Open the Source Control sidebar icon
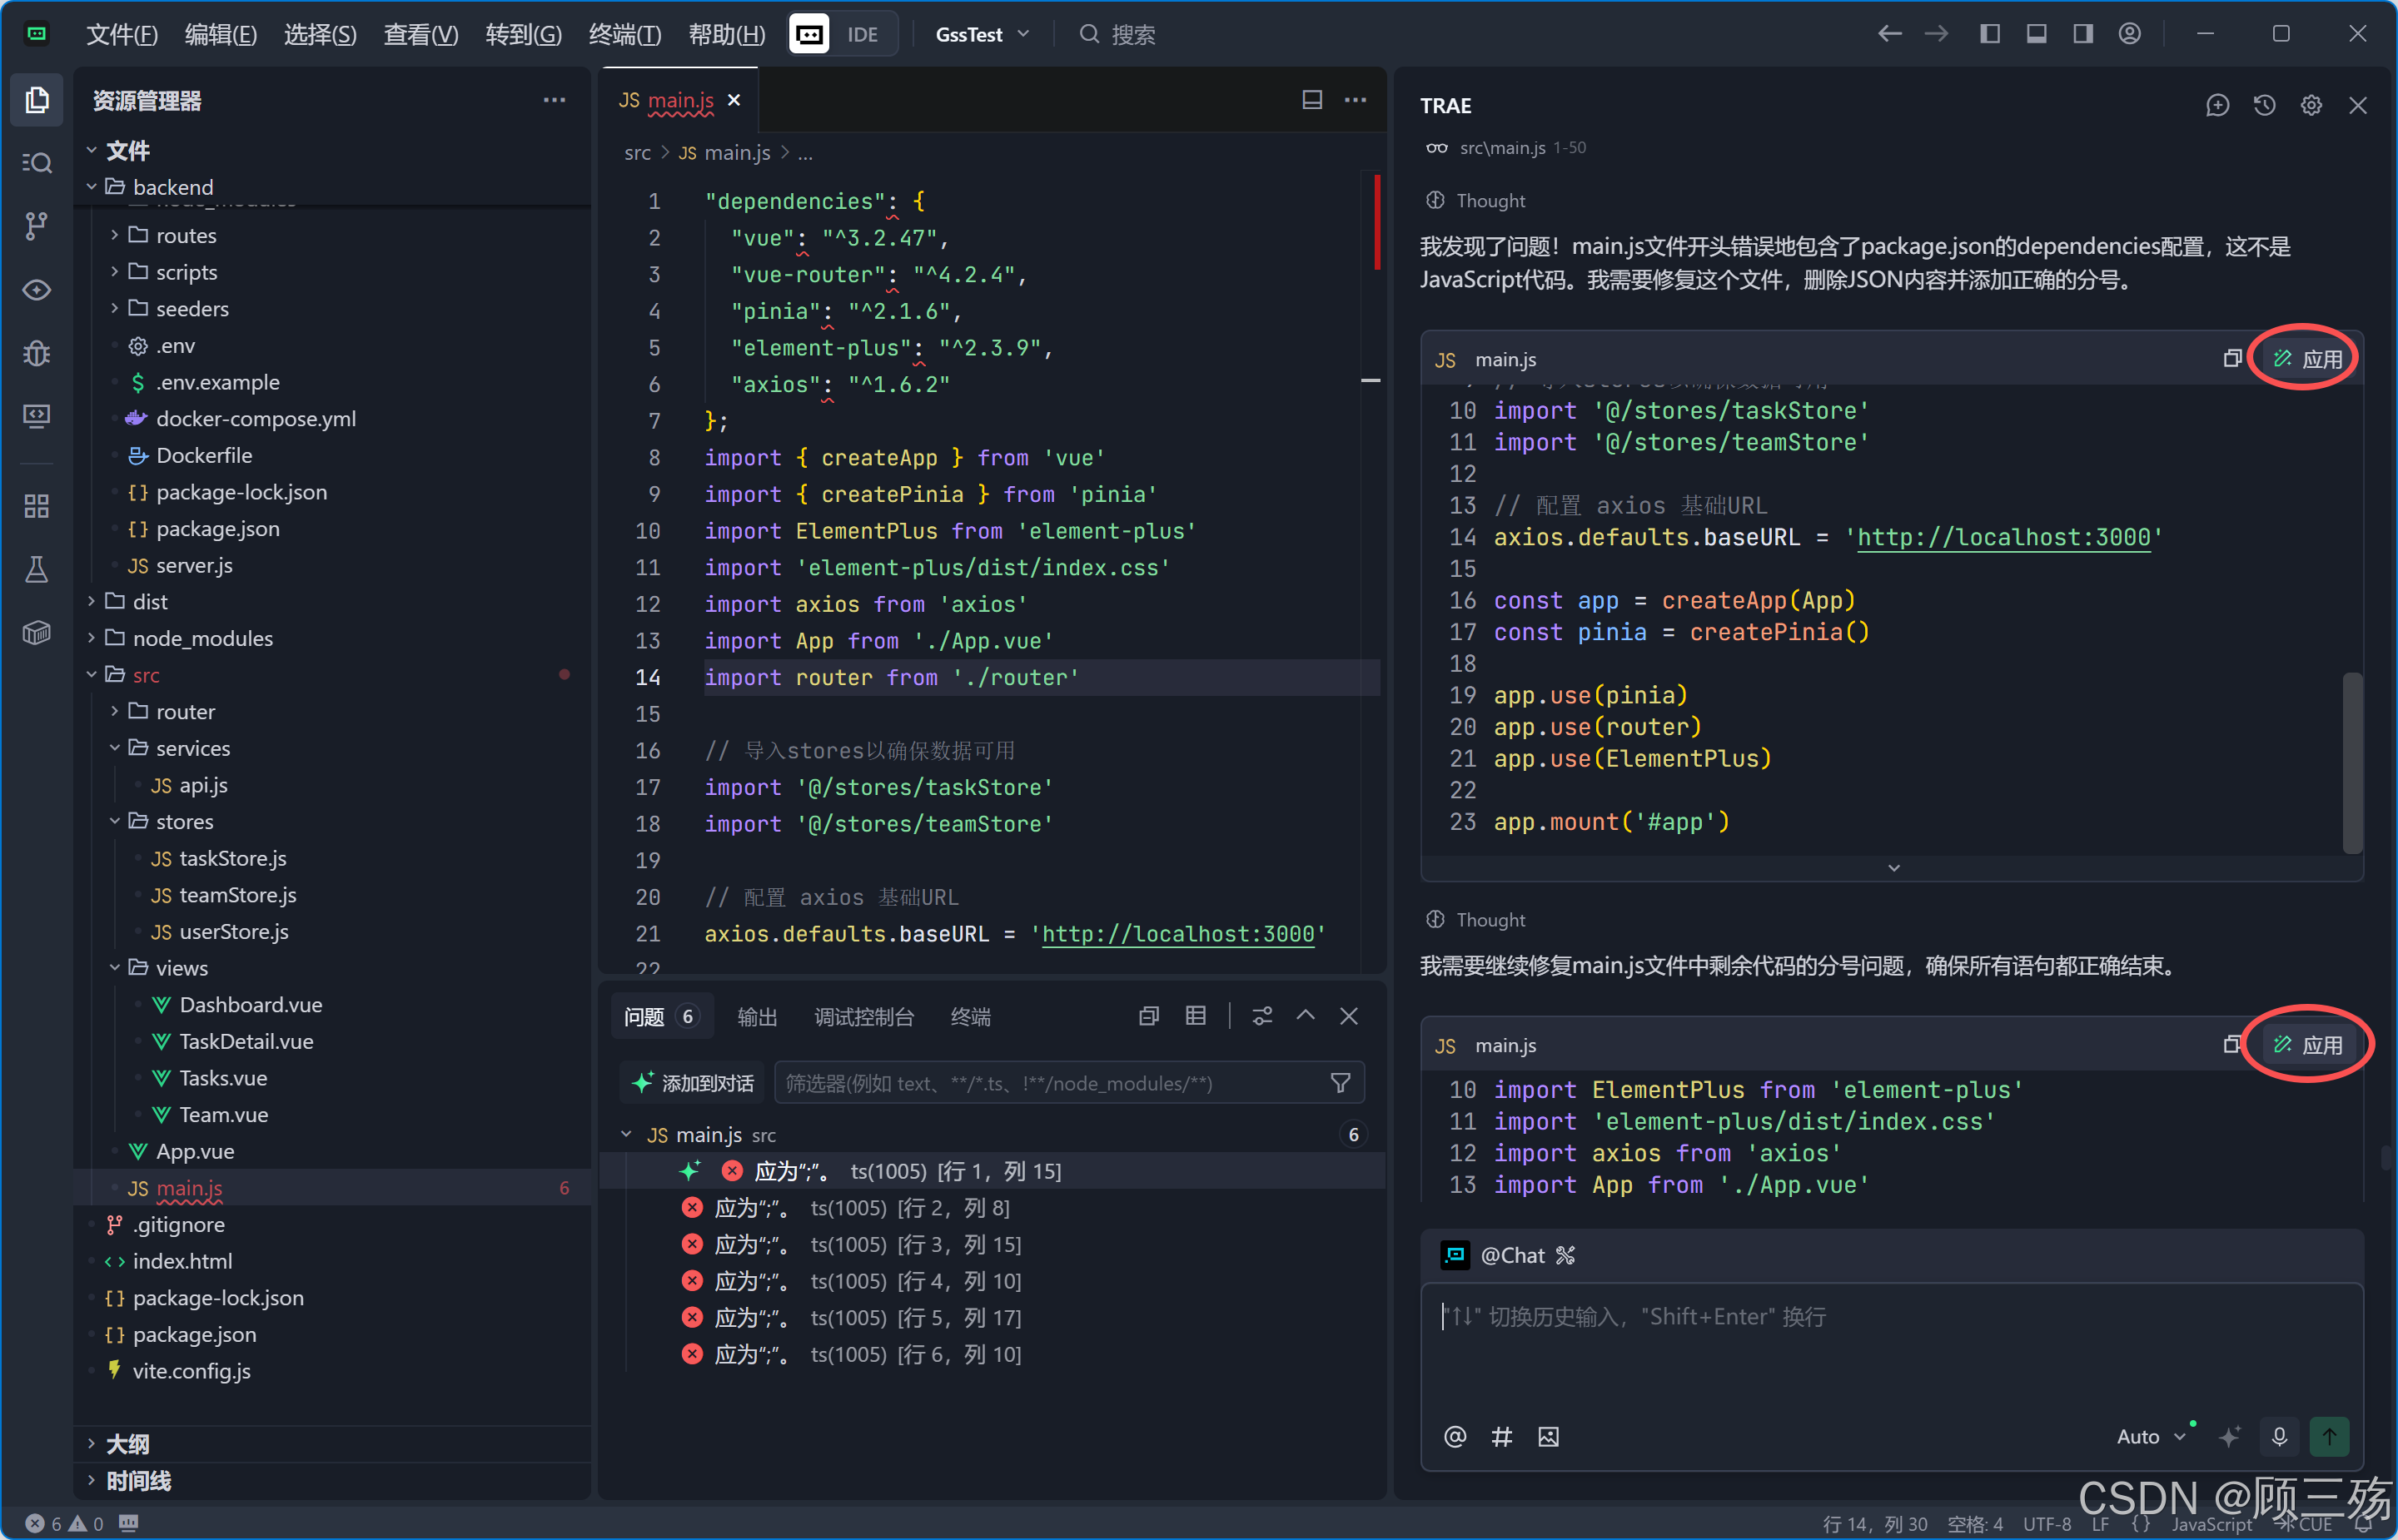2398x1540 pixels. (x=36, y=225)
